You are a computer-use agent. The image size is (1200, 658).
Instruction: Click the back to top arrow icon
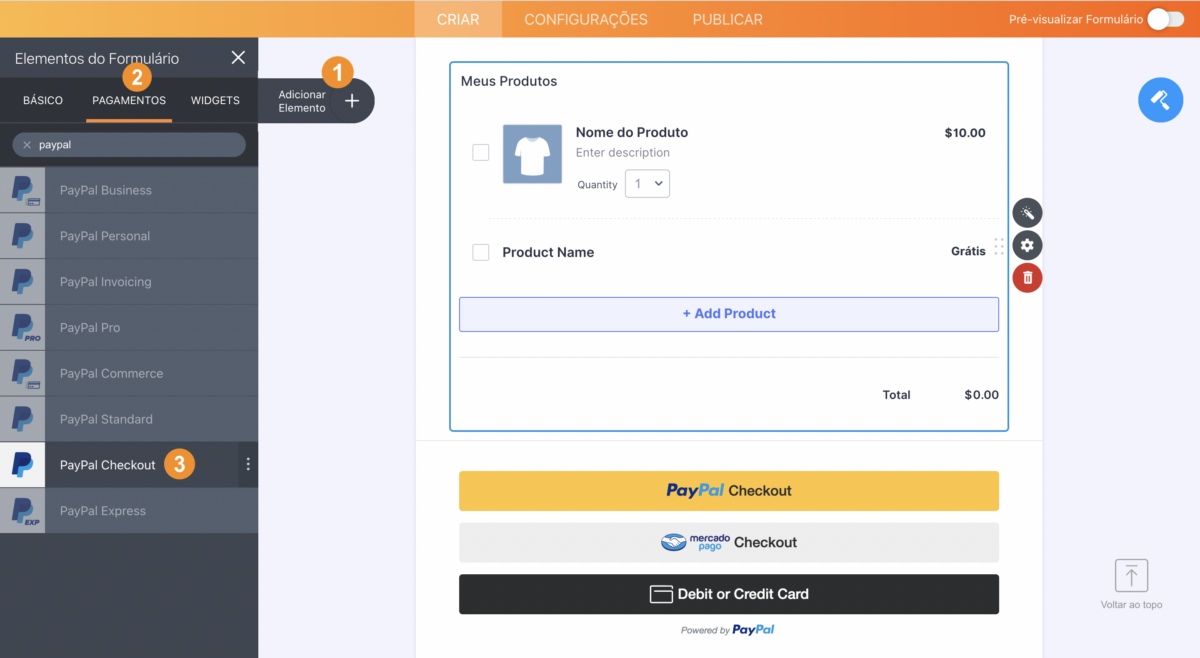point(1131,576)
